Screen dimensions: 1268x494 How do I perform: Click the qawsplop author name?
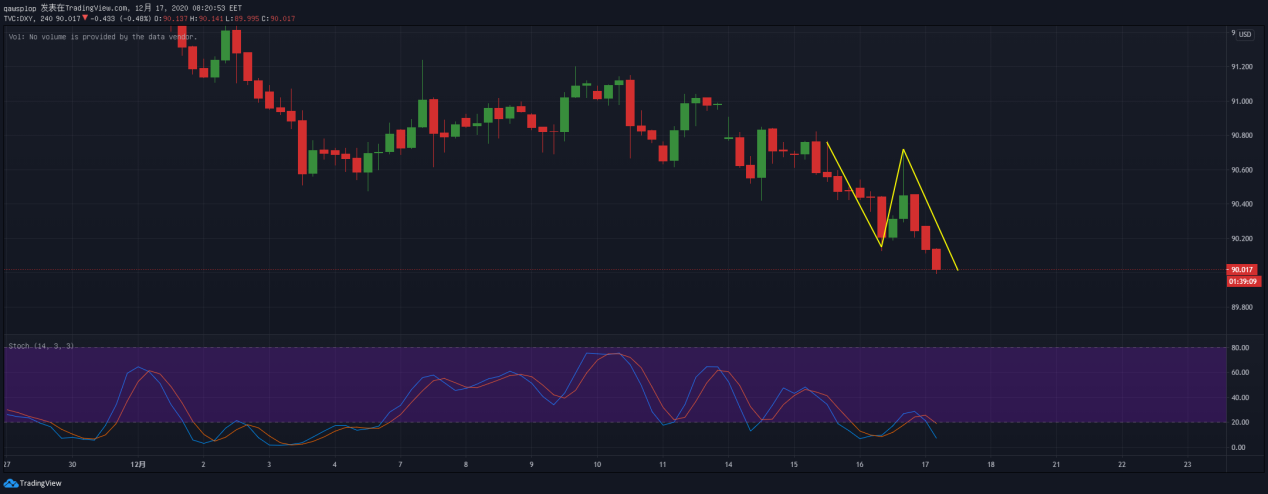pos(19,7)
